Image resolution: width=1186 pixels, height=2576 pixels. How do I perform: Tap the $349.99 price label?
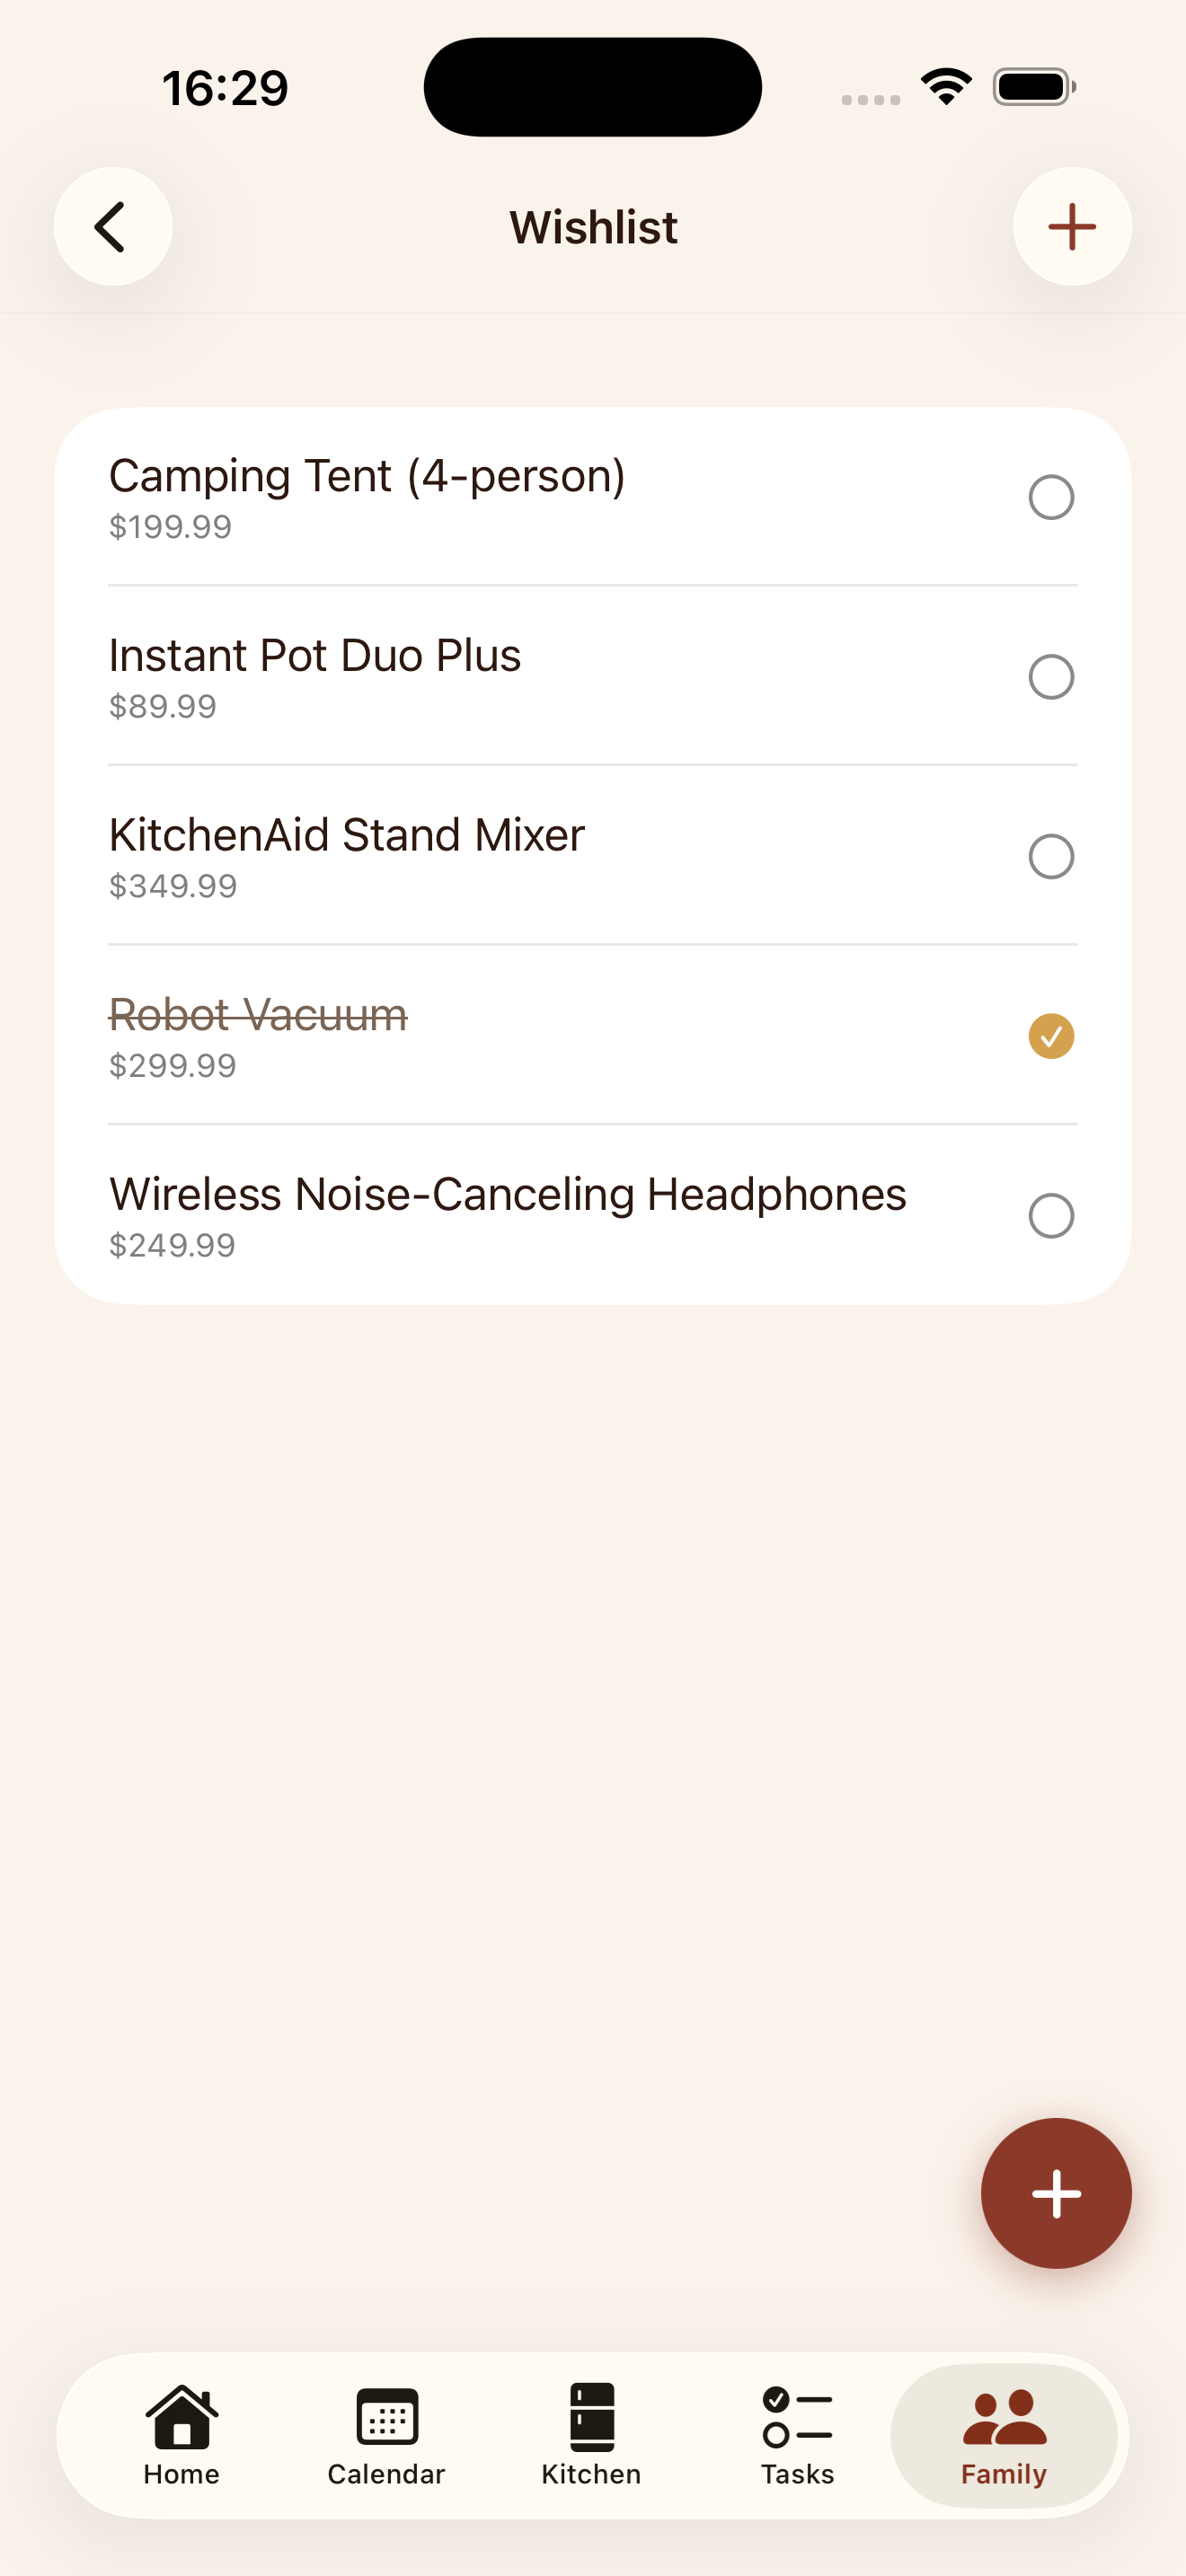(173, 886)
